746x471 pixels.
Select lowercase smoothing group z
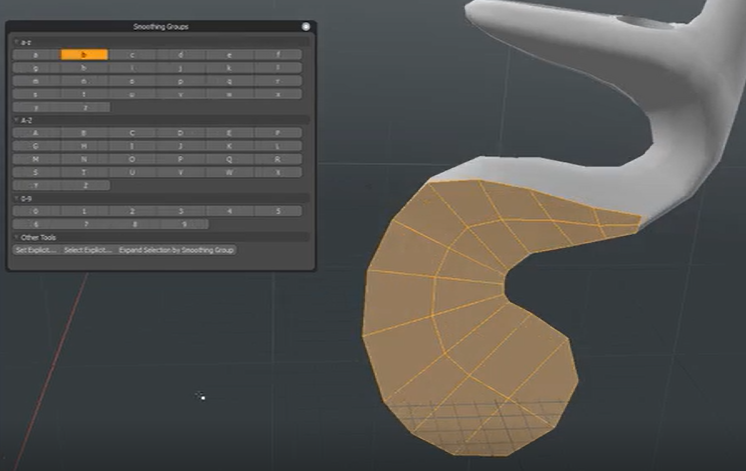coord(84,107)
